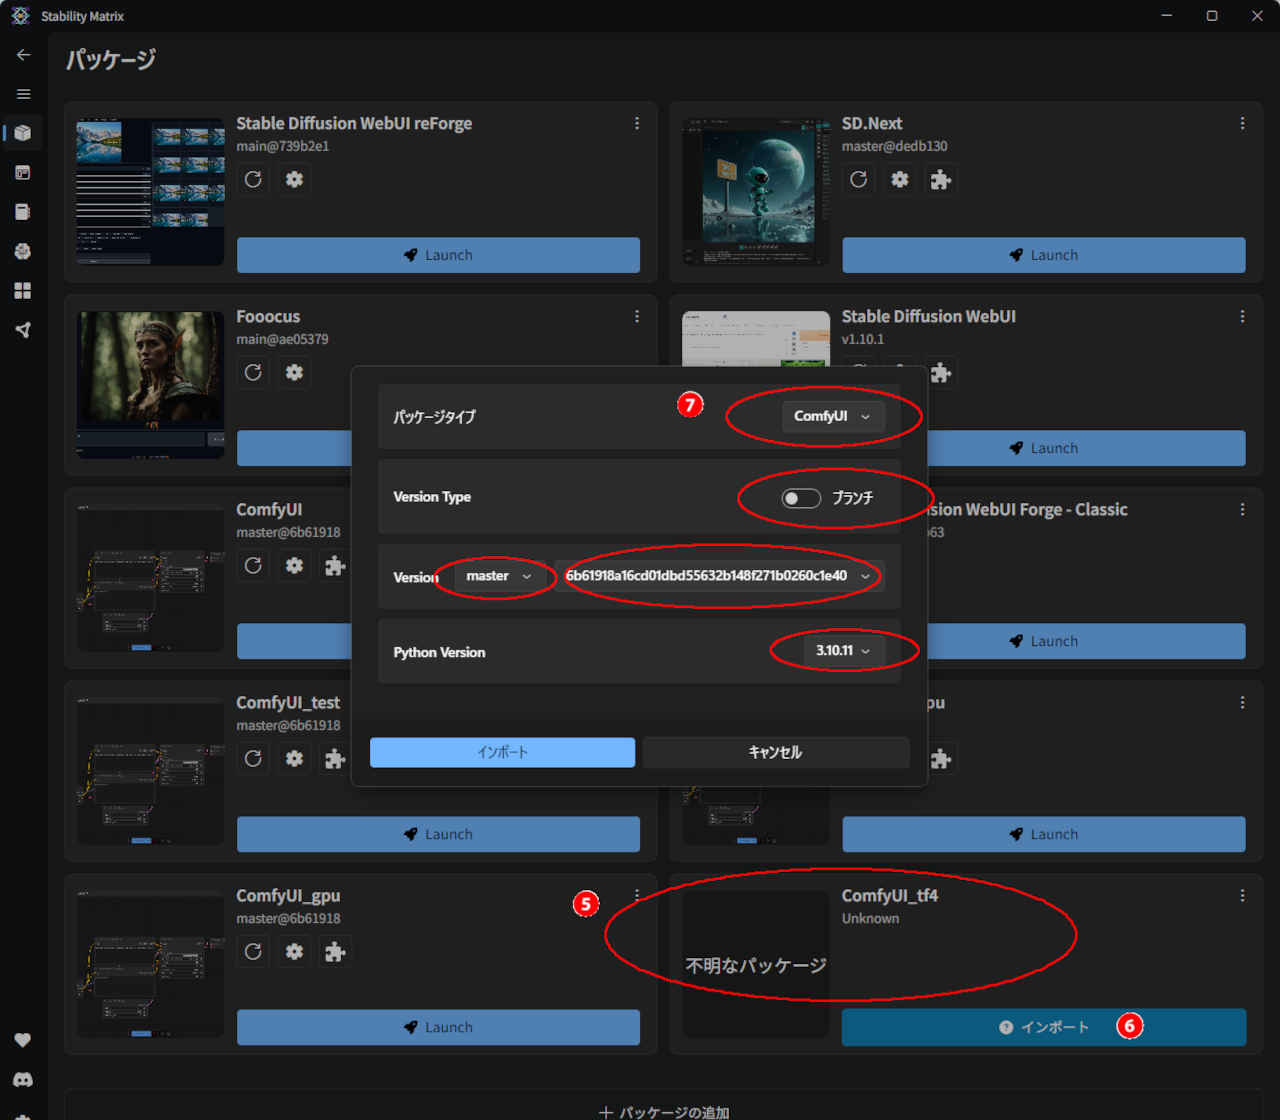Click the Stable Diffusion WebUI reForge thumbnail
1280x1120 pixels.
tap(150, 191)
